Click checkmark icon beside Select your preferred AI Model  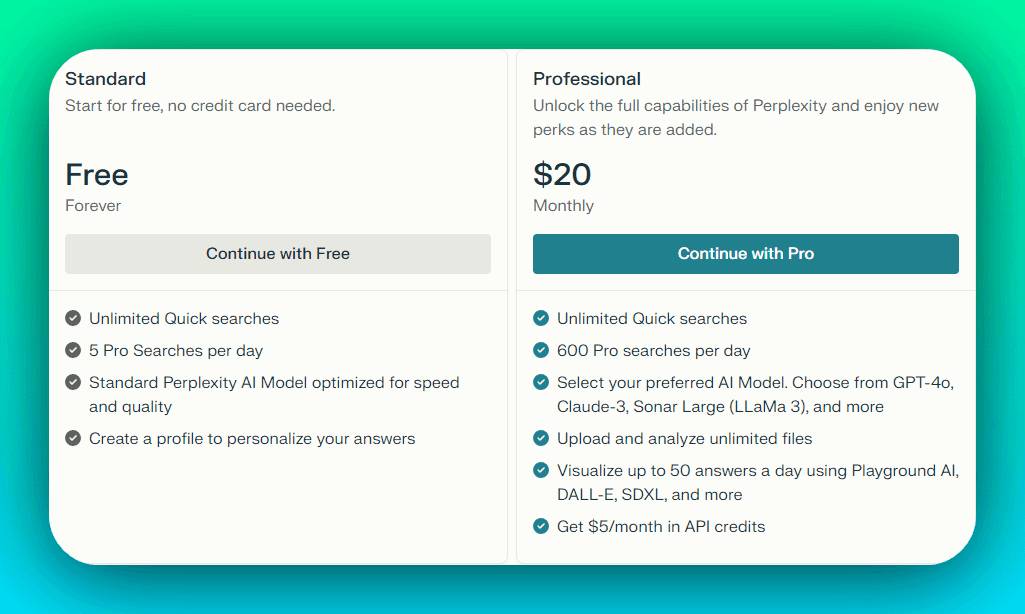[541, 383]
